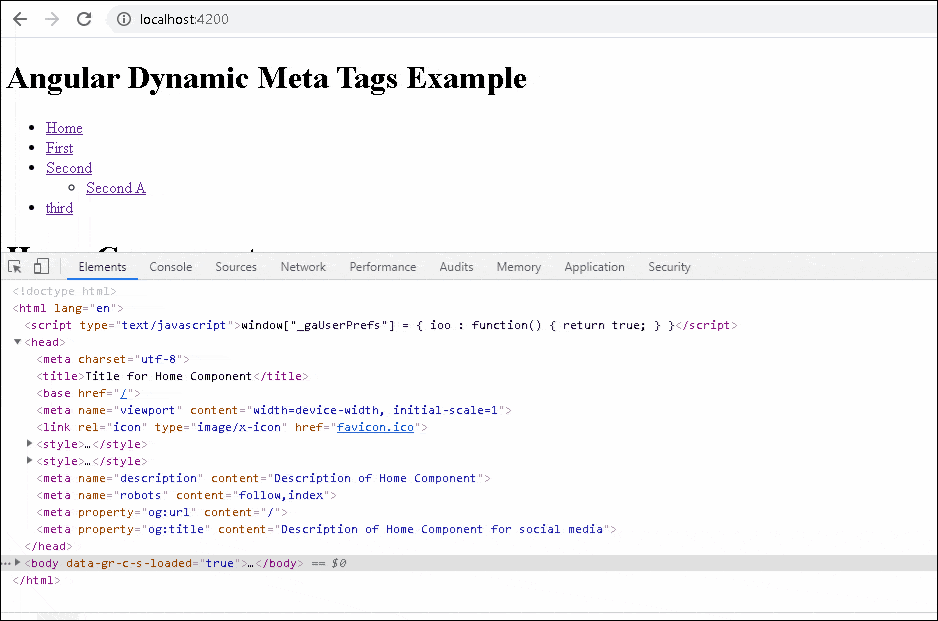This screenshot has width=938, height=621.
Task: Collapse the head element node
Action: (18, 342)
